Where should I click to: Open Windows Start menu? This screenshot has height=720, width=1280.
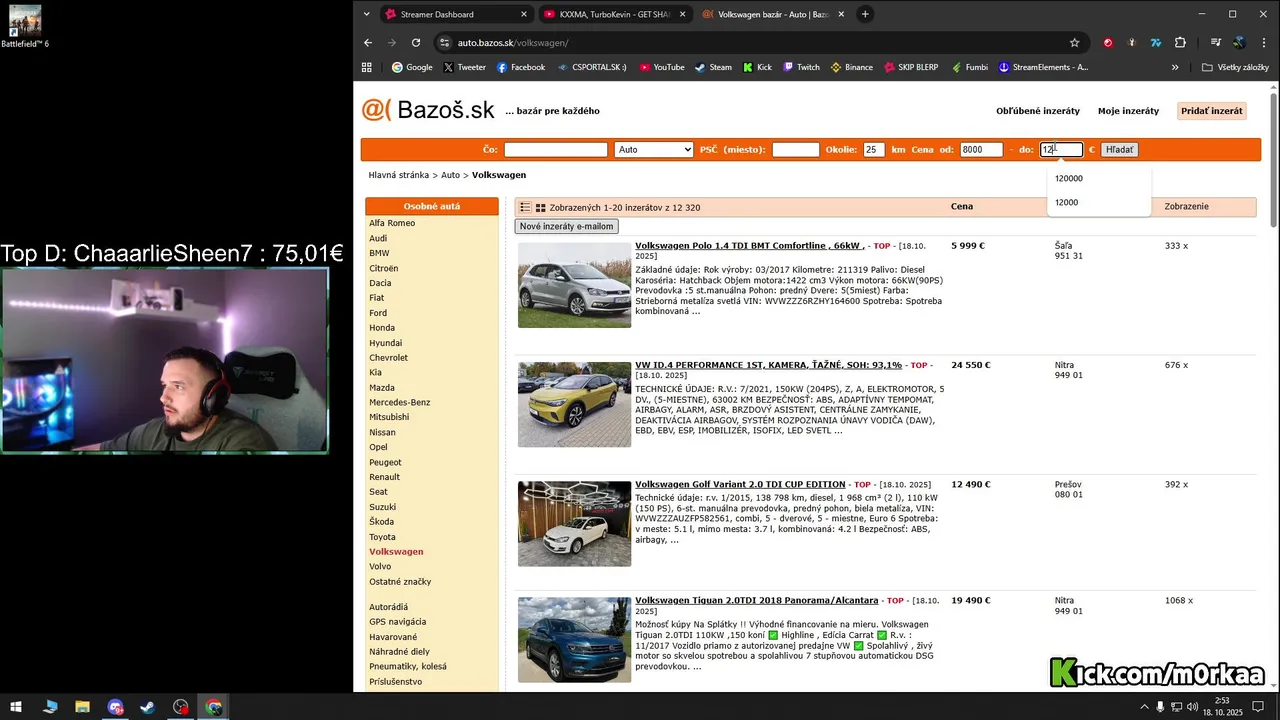coord(17,707)
